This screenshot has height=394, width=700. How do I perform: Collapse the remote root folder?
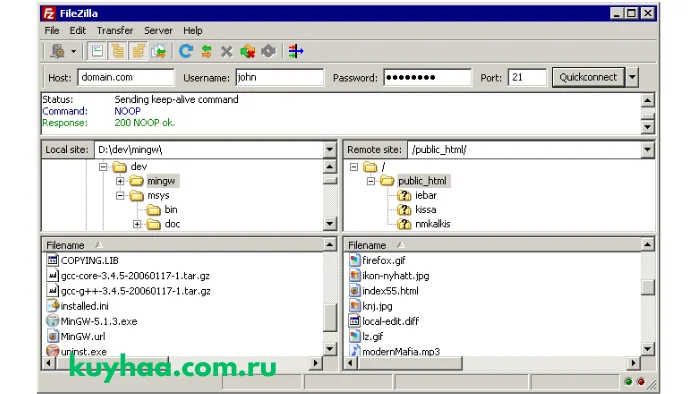pos(354,167)
